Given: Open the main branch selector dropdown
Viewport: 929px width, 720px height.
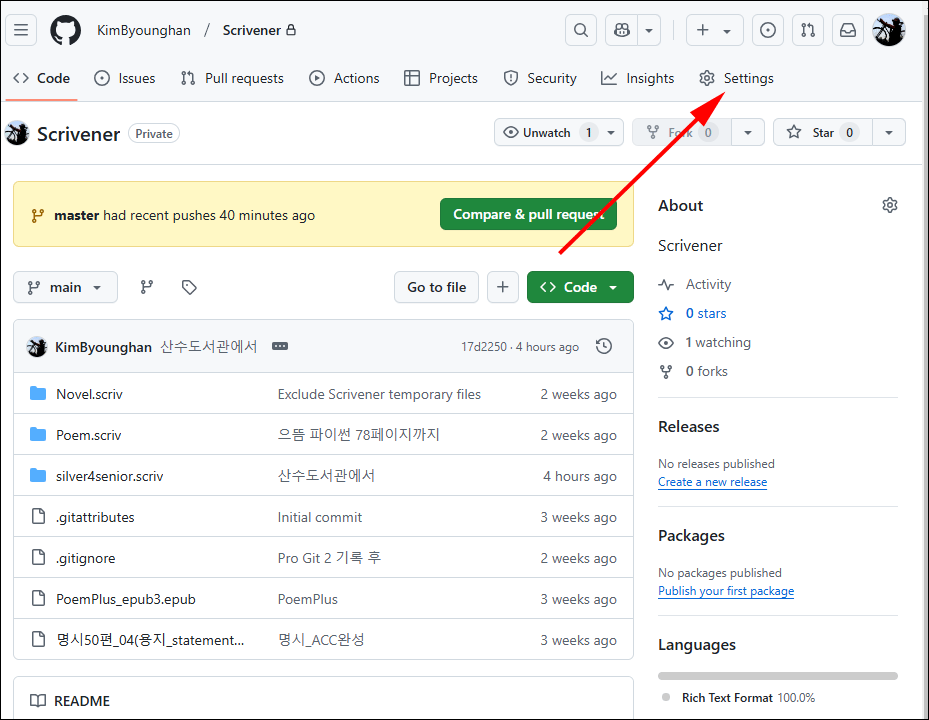Looking at the screenshot, I should [x=65, y=287].
